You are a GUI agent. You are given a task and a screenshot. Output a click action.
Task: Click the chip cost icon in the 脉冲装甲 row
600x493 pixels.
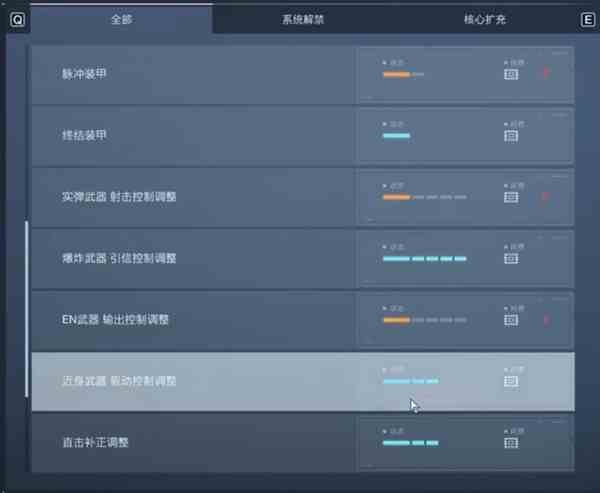coord(511,74)
